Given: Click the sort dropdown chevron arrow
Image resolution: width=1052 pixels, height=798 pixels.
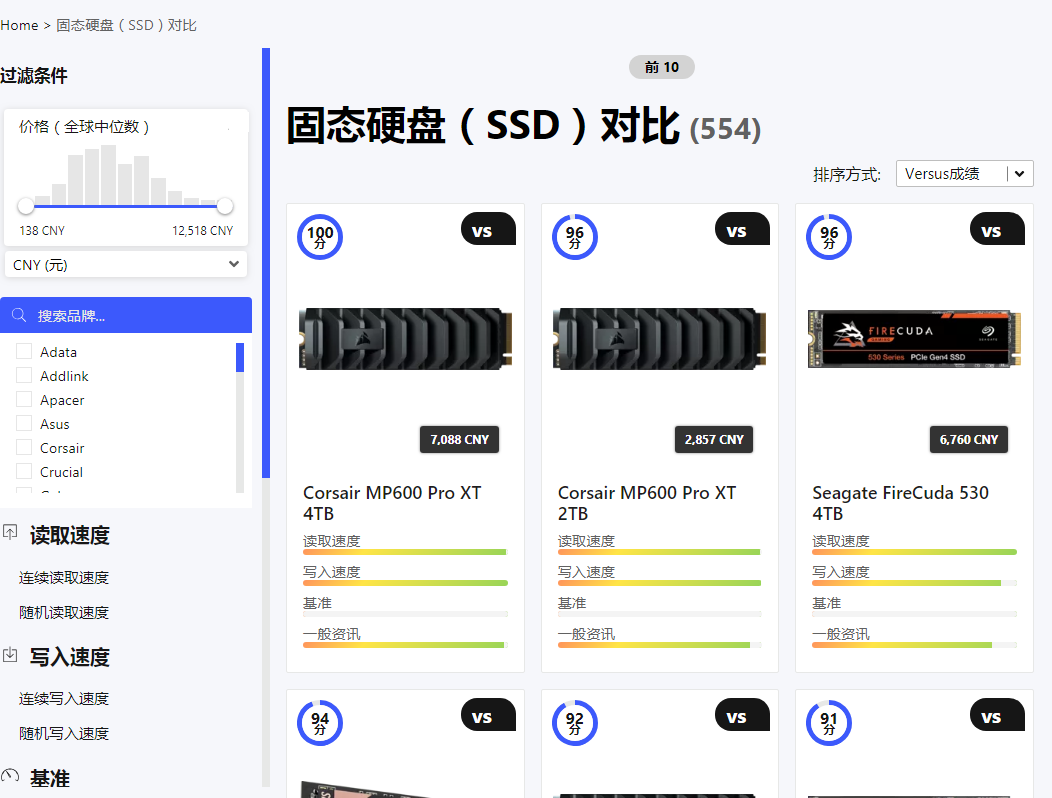Looking at the screenshot, I should click(1020, 174).
